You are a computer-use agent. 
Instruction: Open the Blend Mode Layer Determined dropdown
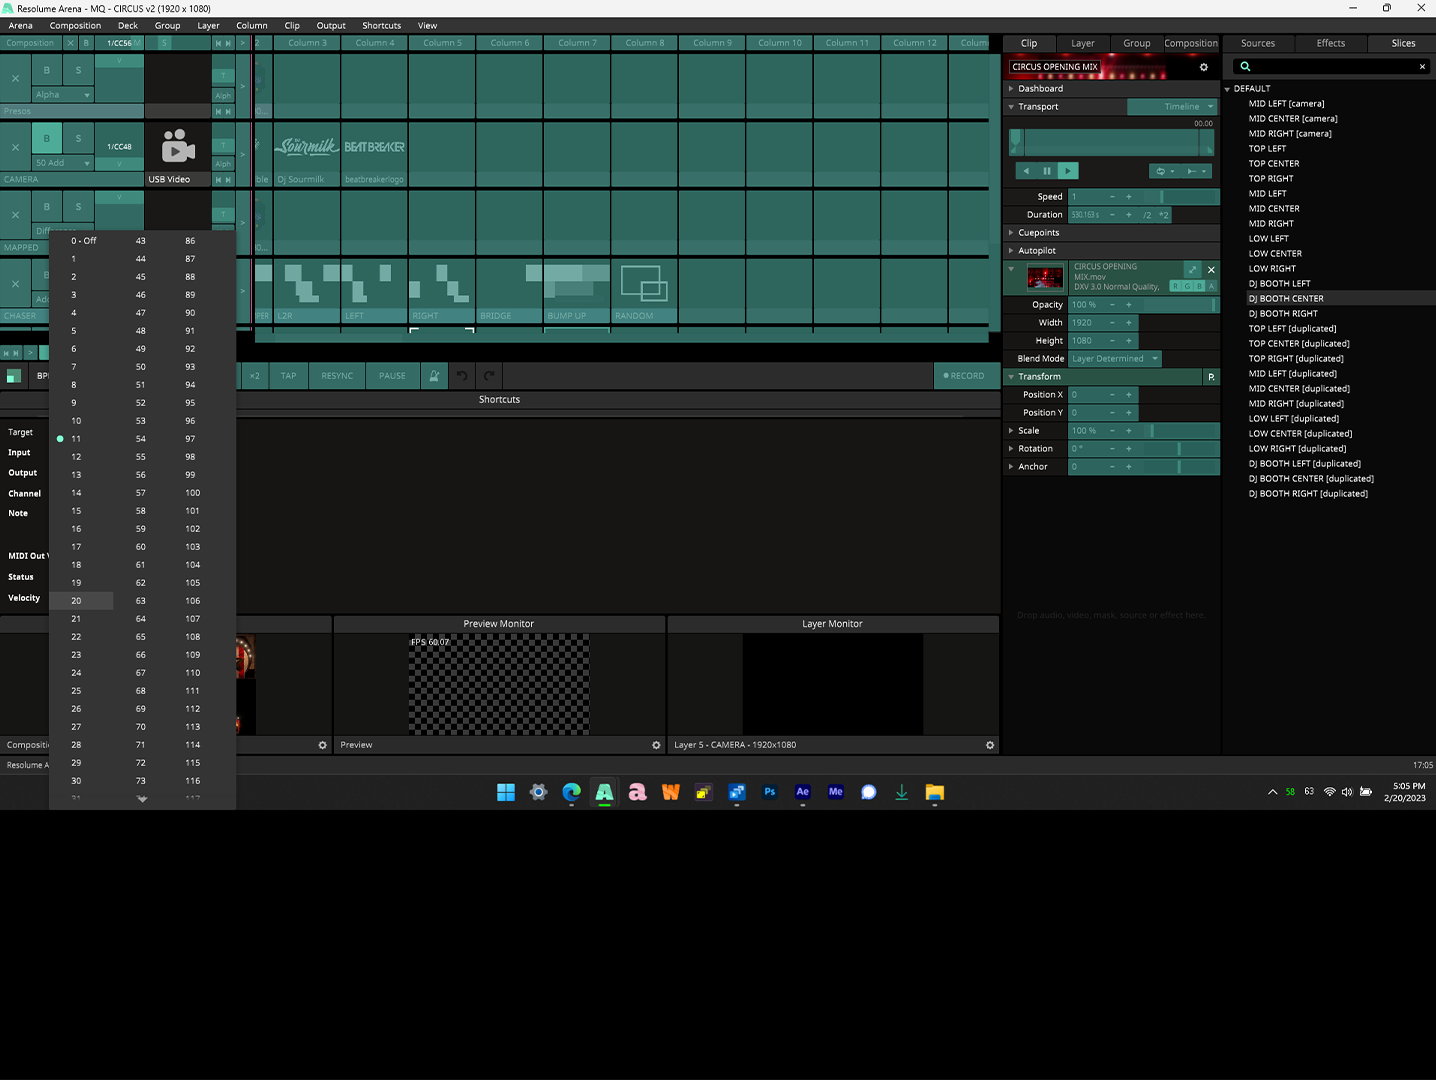click(1114, 359)
